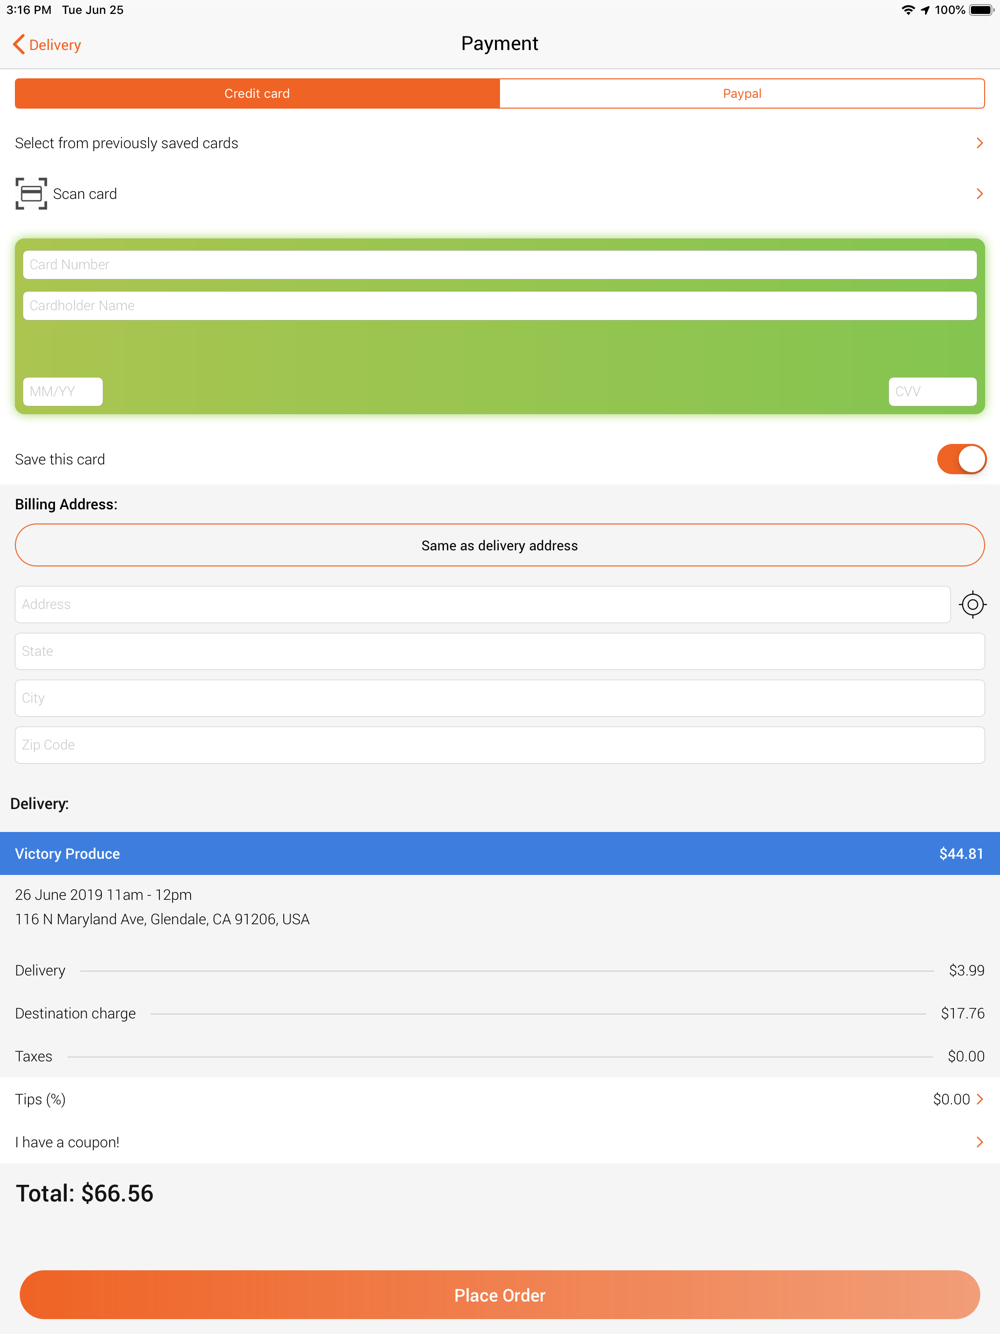Open the Tips percentage selector
This screenshot has width=1000, height=1334.
click(x=500, y=1099)
